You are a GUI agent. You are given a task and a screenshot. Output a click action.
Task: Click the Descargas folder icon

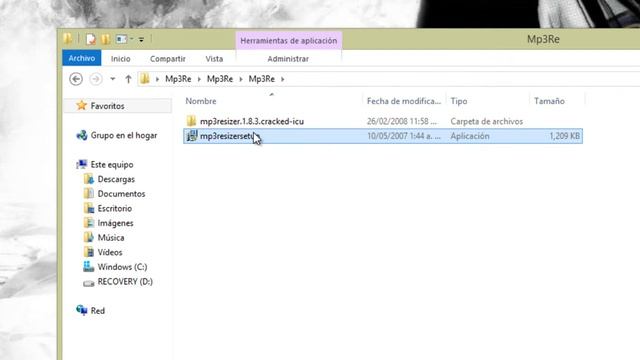click(x=89, y=179)
